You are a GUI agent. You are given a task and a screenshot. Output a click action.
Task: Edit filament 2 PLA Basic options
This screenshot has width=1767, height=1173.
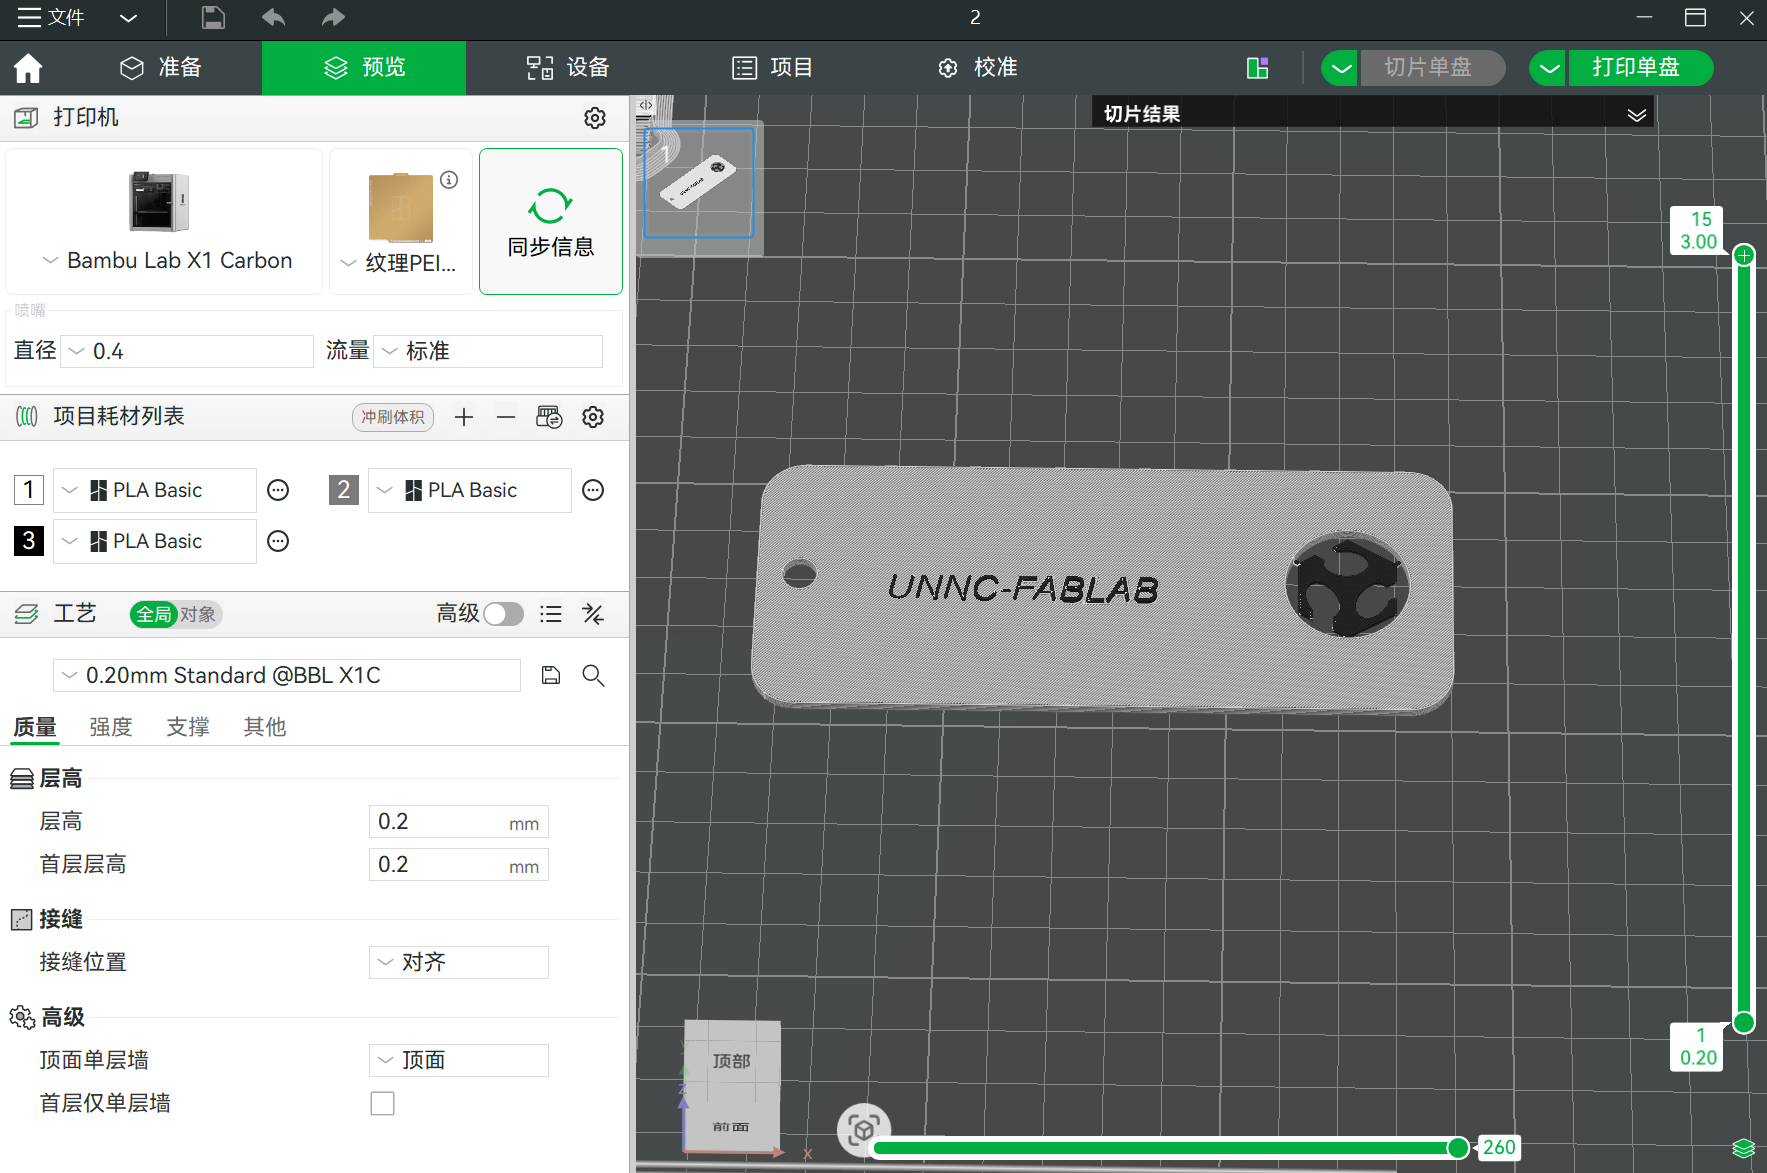click(x=593, y=490)
